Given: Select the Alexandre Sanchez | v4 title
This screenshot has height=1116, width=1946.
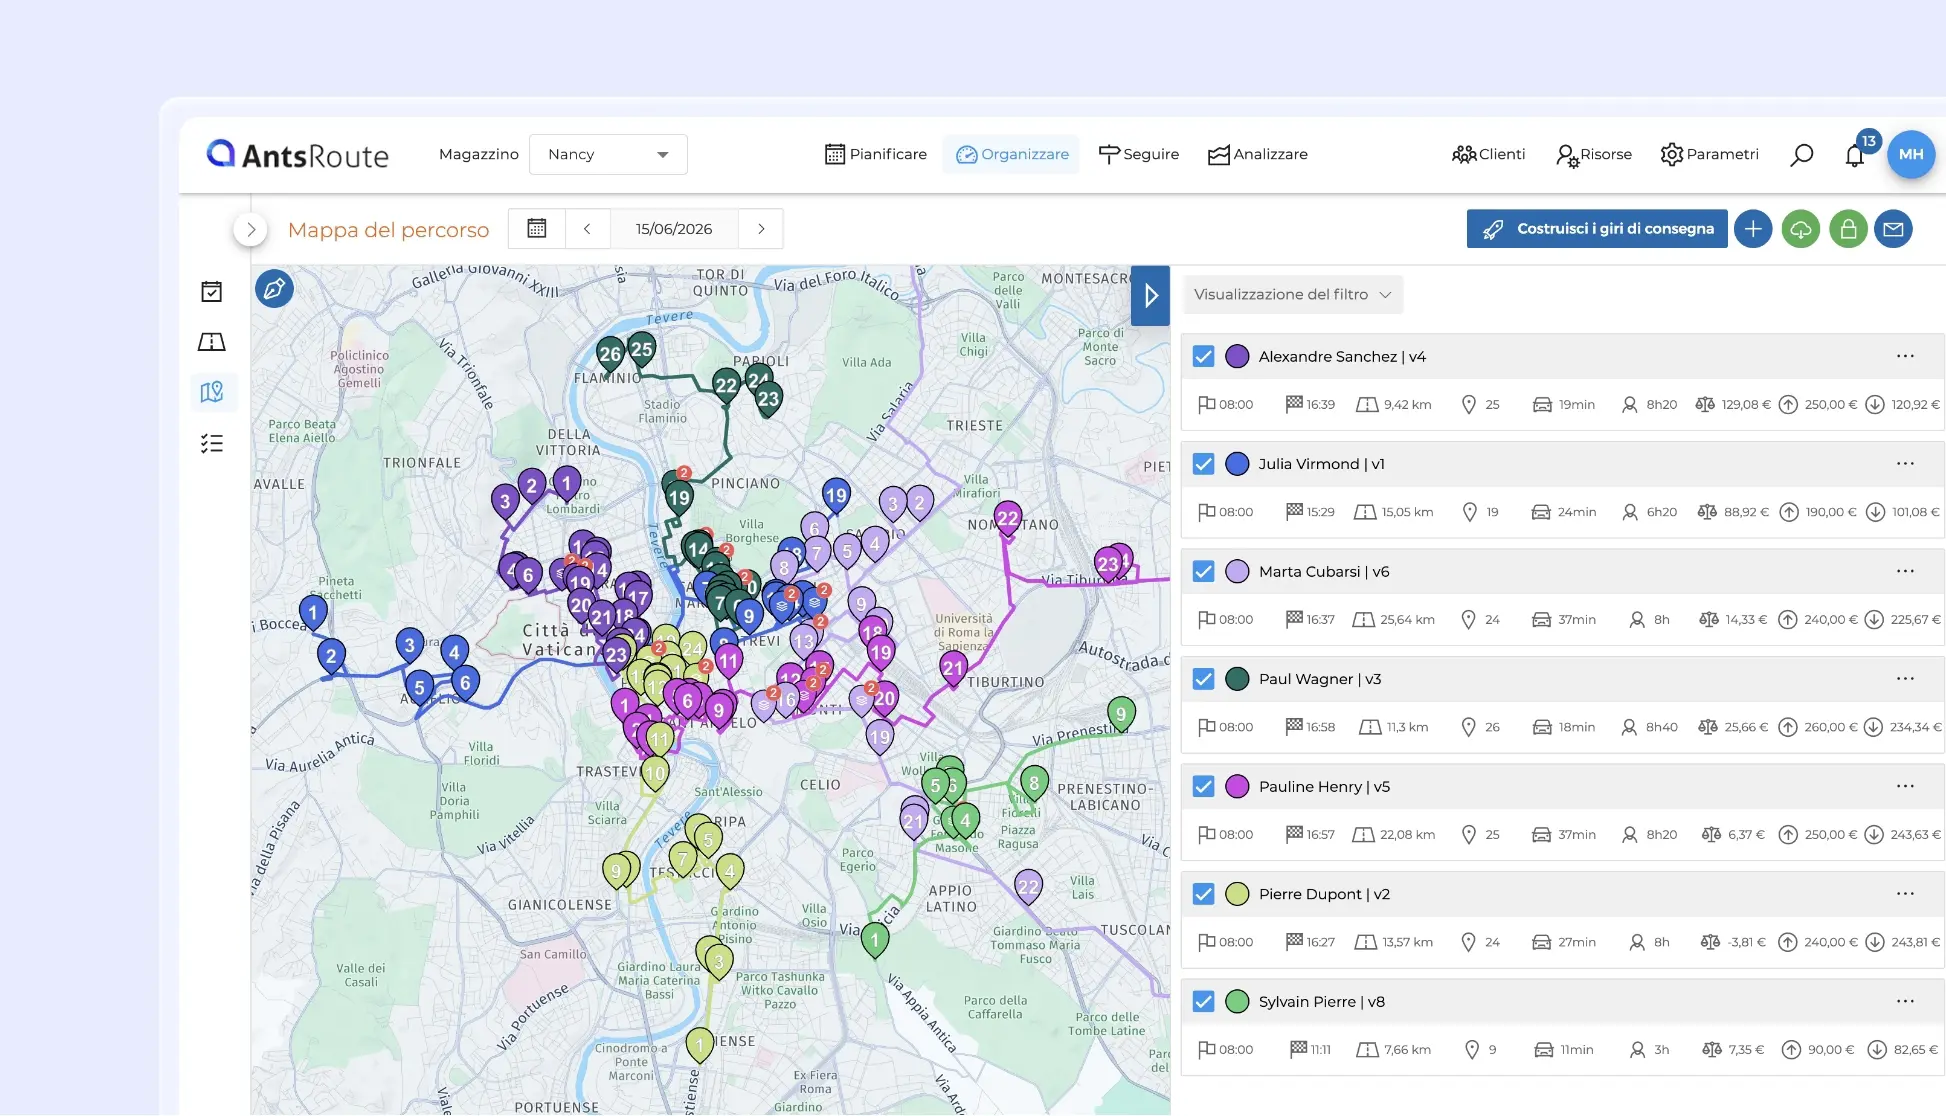Looking at the screenshot, I should click(x=1342, y=357).
